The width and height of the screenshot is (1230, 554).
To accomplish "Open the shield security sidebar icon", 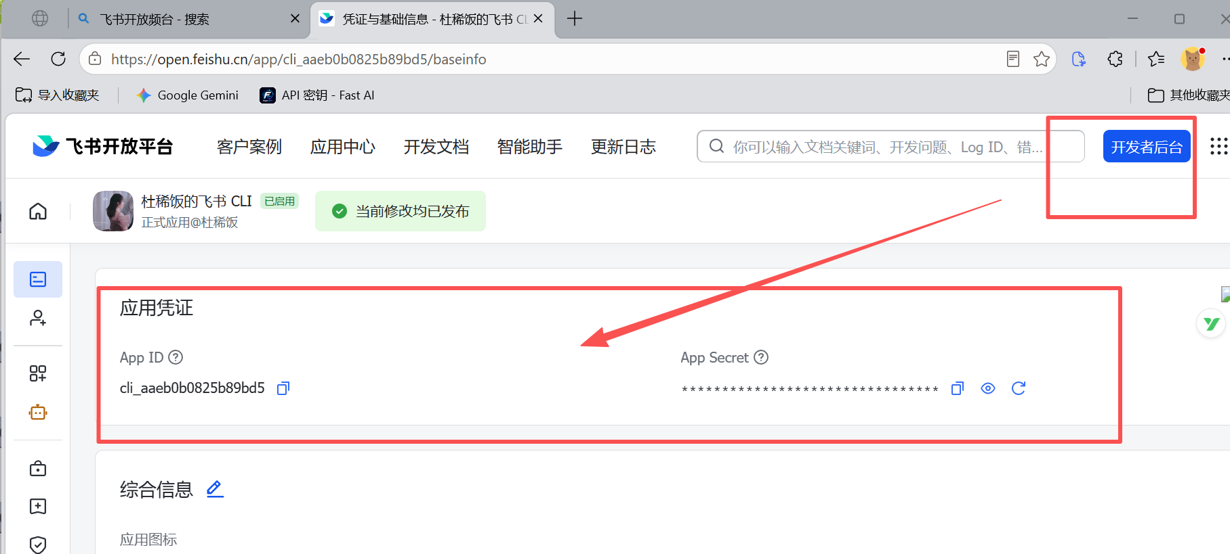I will 38,544.
